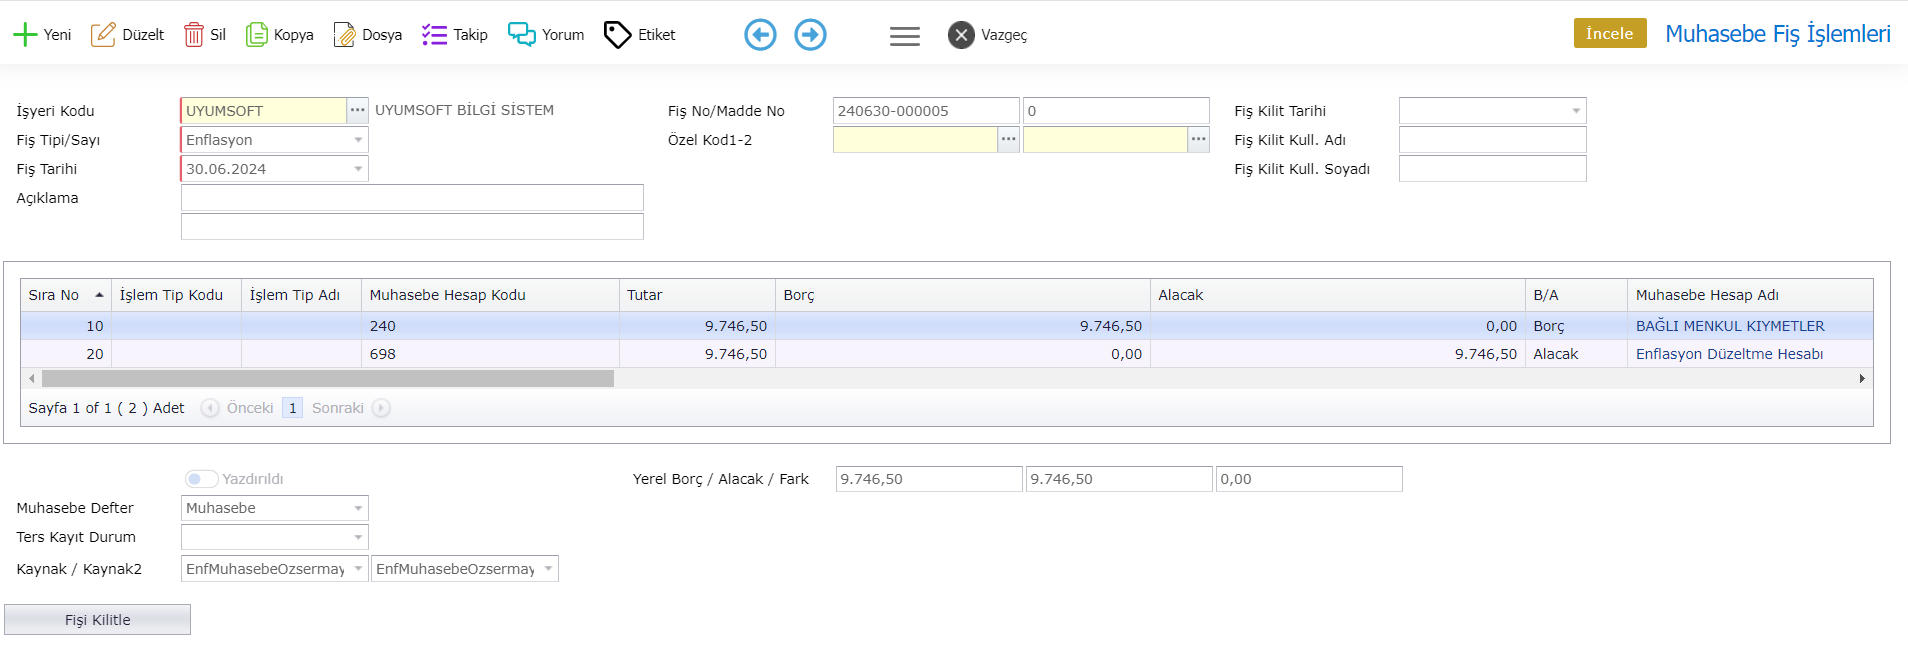Expand the Kaynak2 dropdown
The height and width of the screenshot is (651, 1908).
click(548, 569)
